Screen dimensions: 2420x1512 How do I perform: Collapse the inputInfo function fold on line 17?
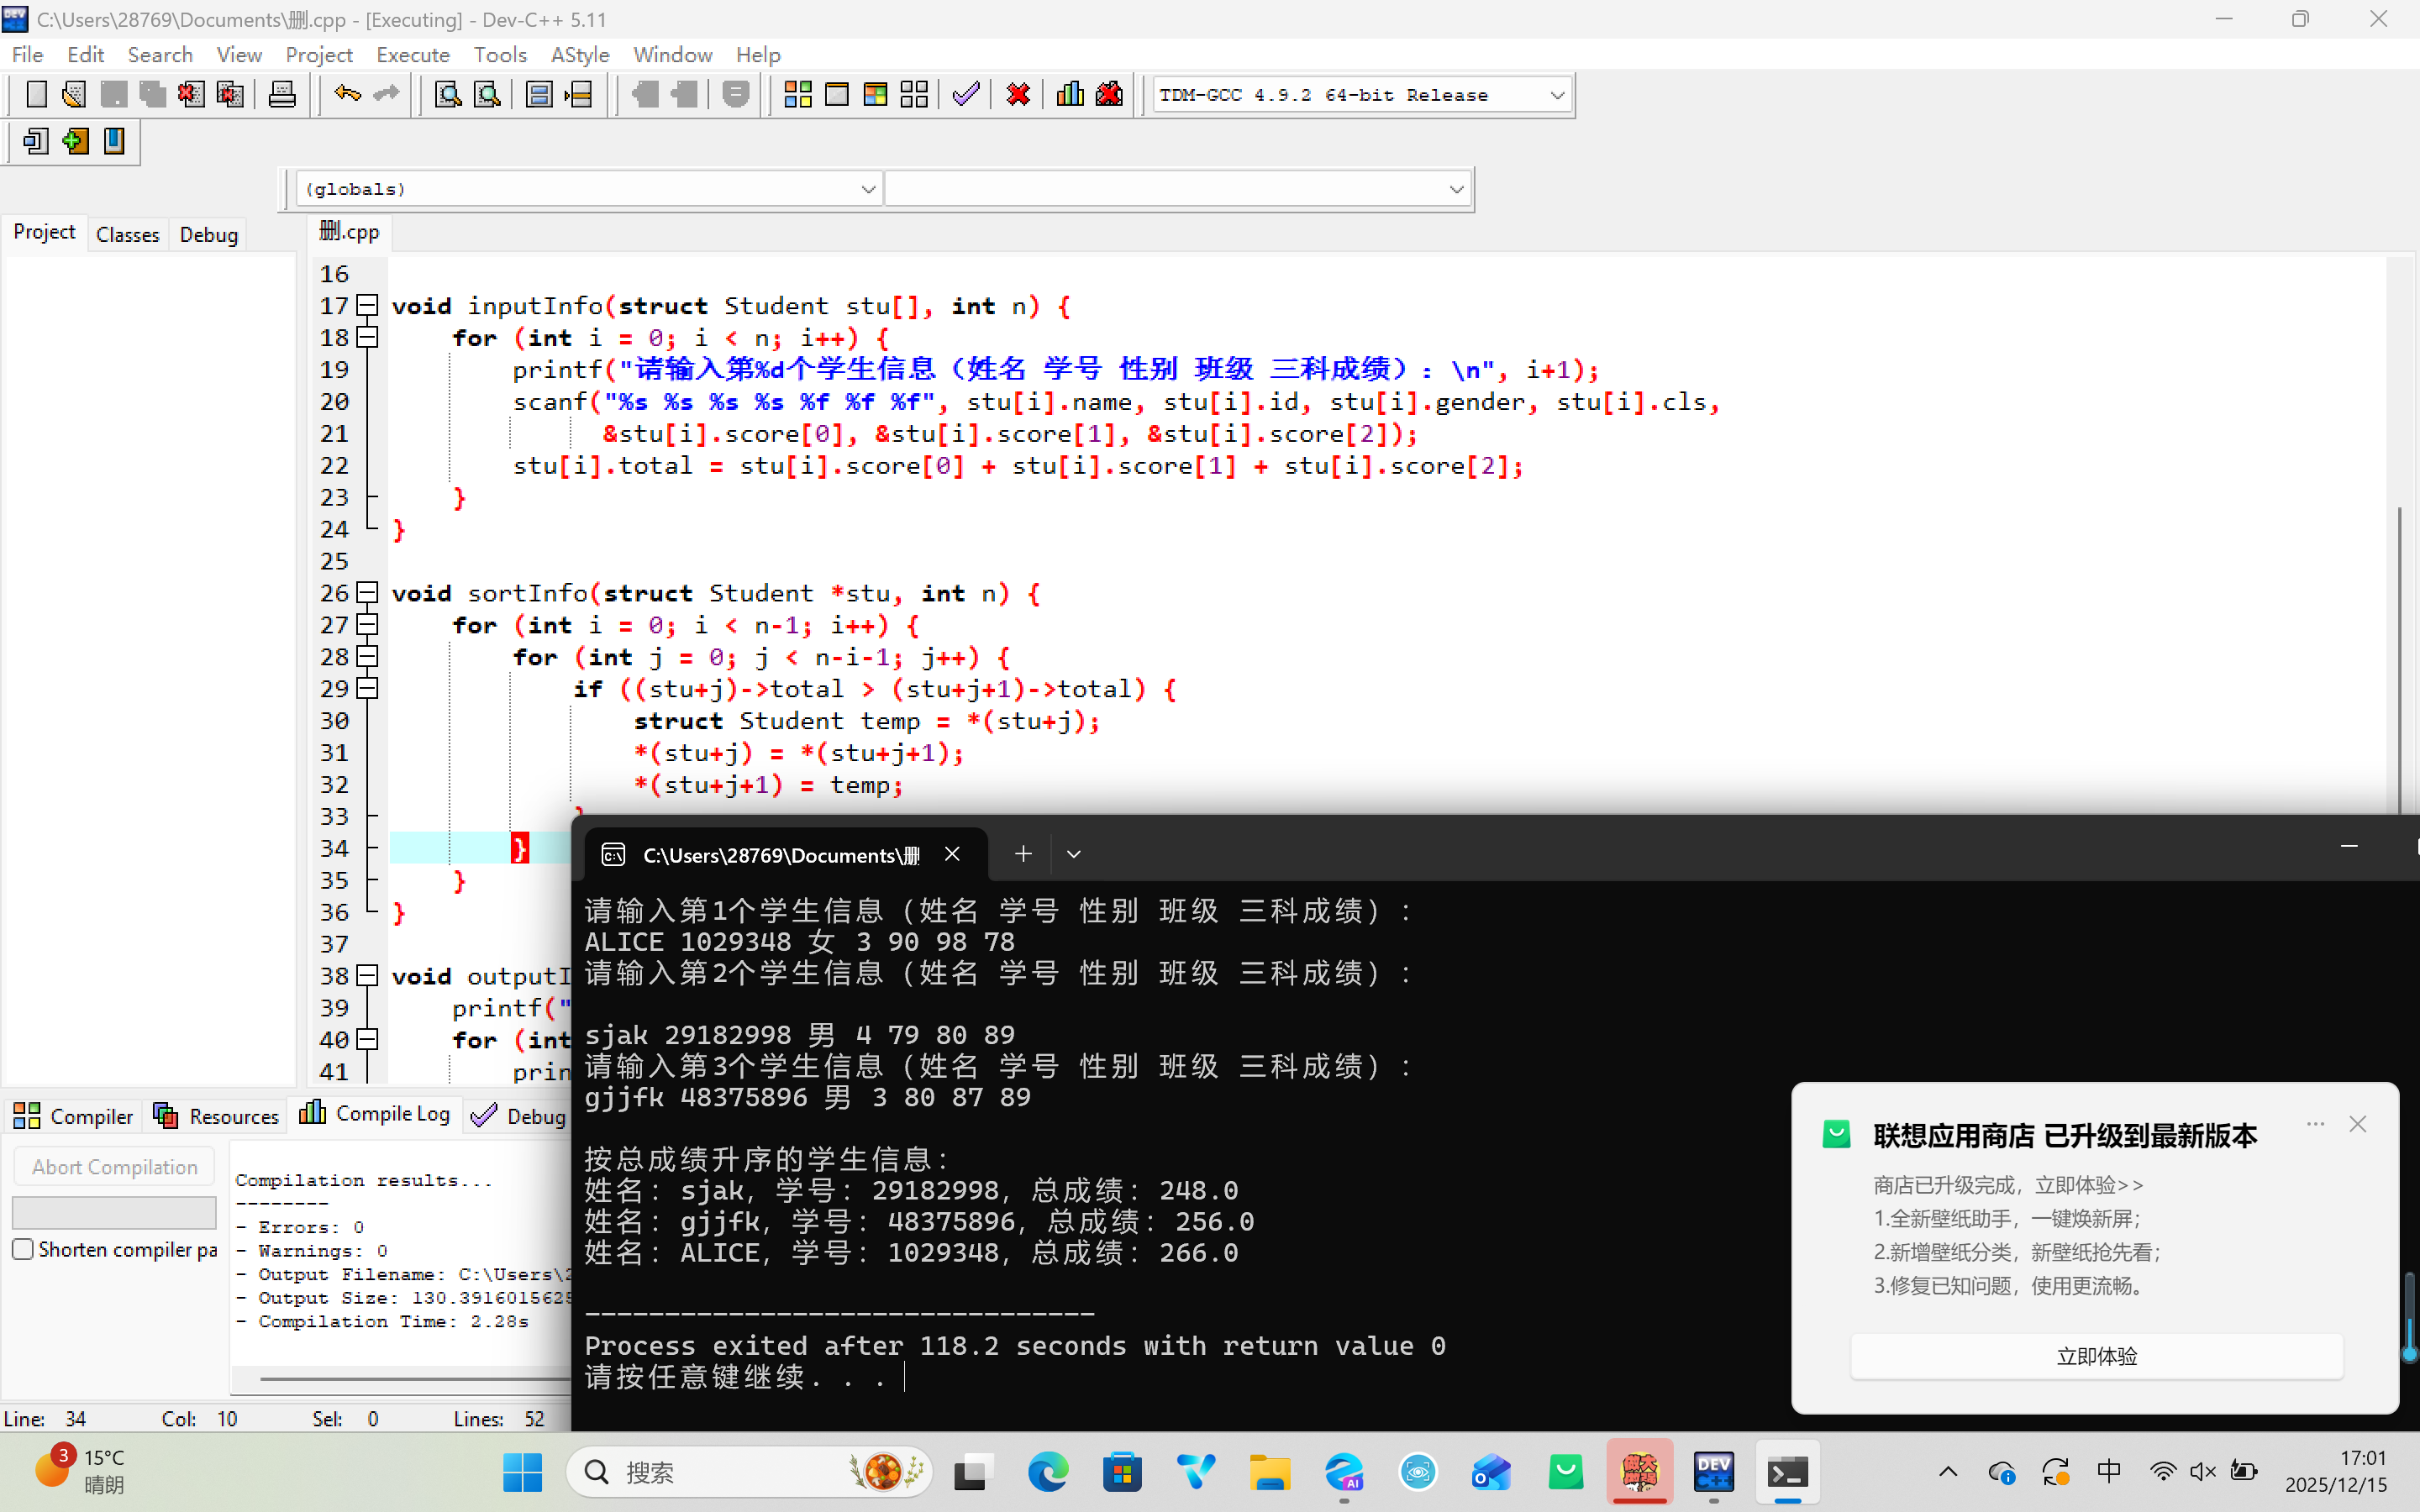[x=368, y=305]
